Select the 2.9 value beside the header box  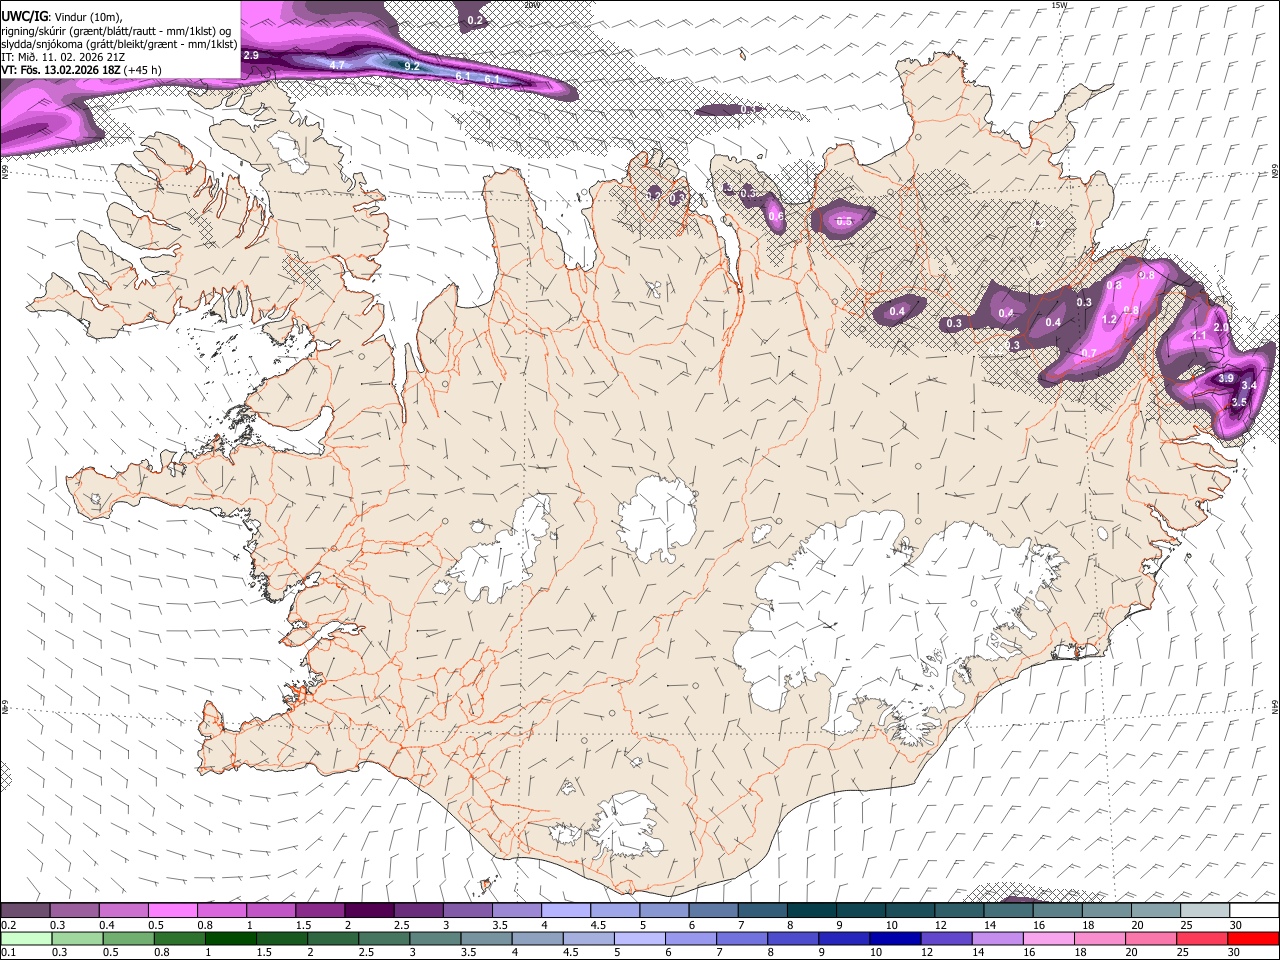(x=251, y=55)
